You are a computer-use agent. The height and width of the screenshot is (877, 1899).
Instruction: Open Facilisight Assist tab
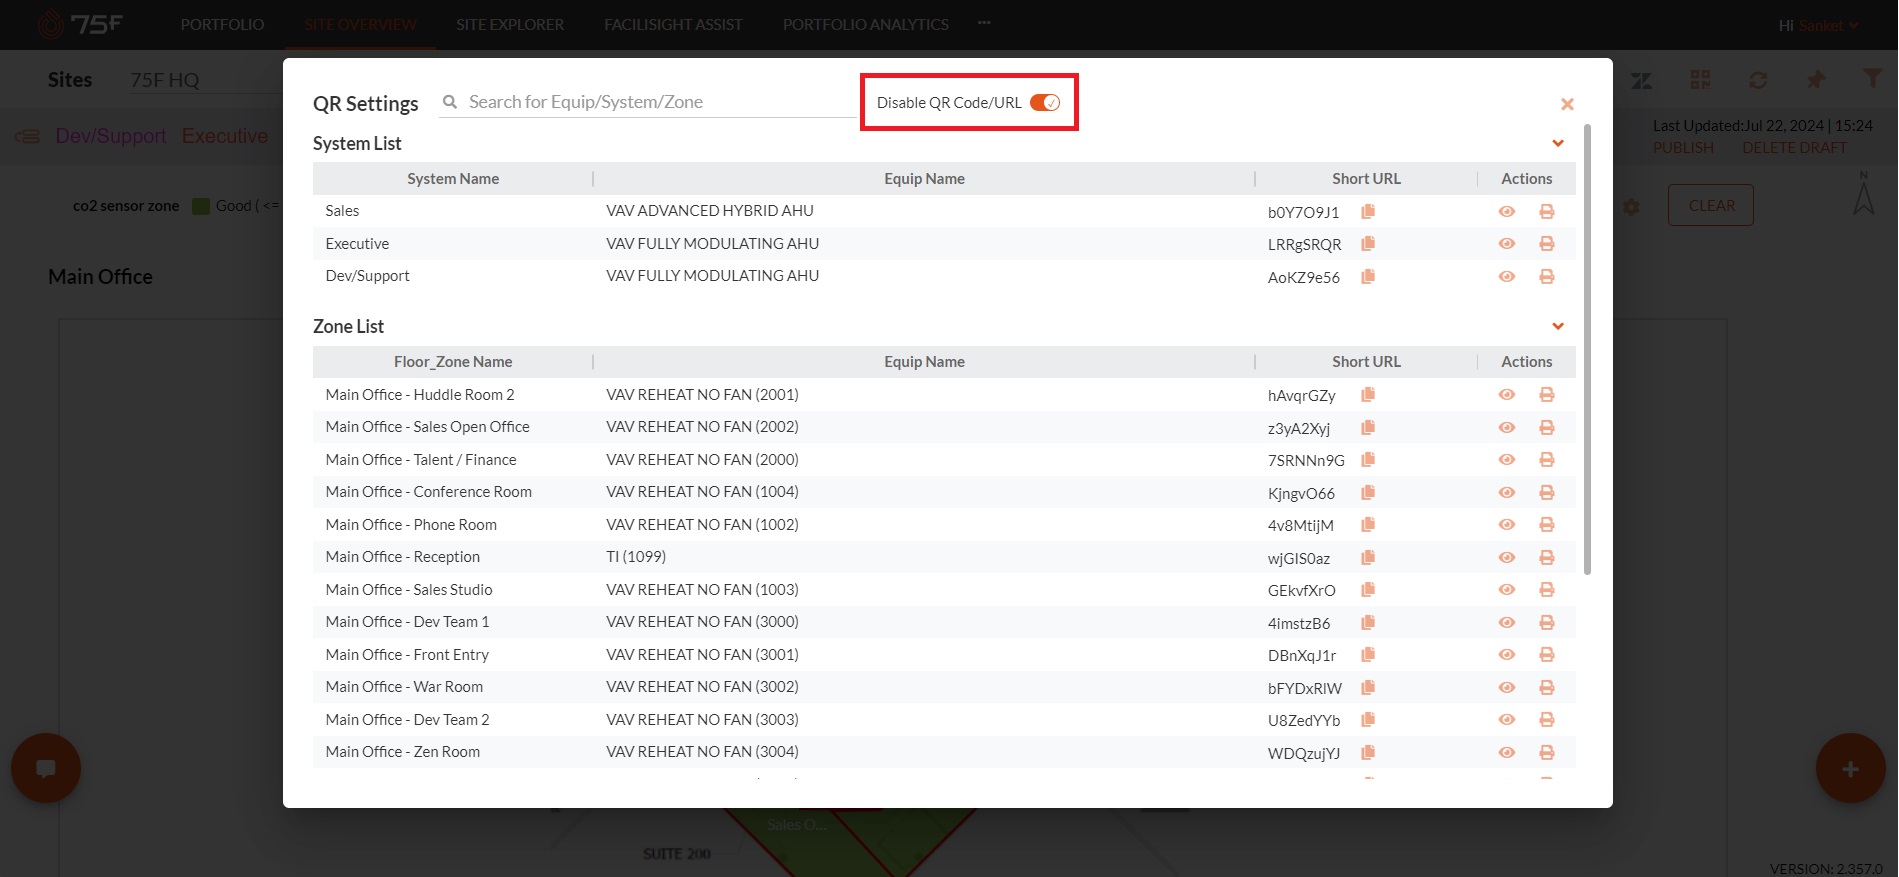673,24
